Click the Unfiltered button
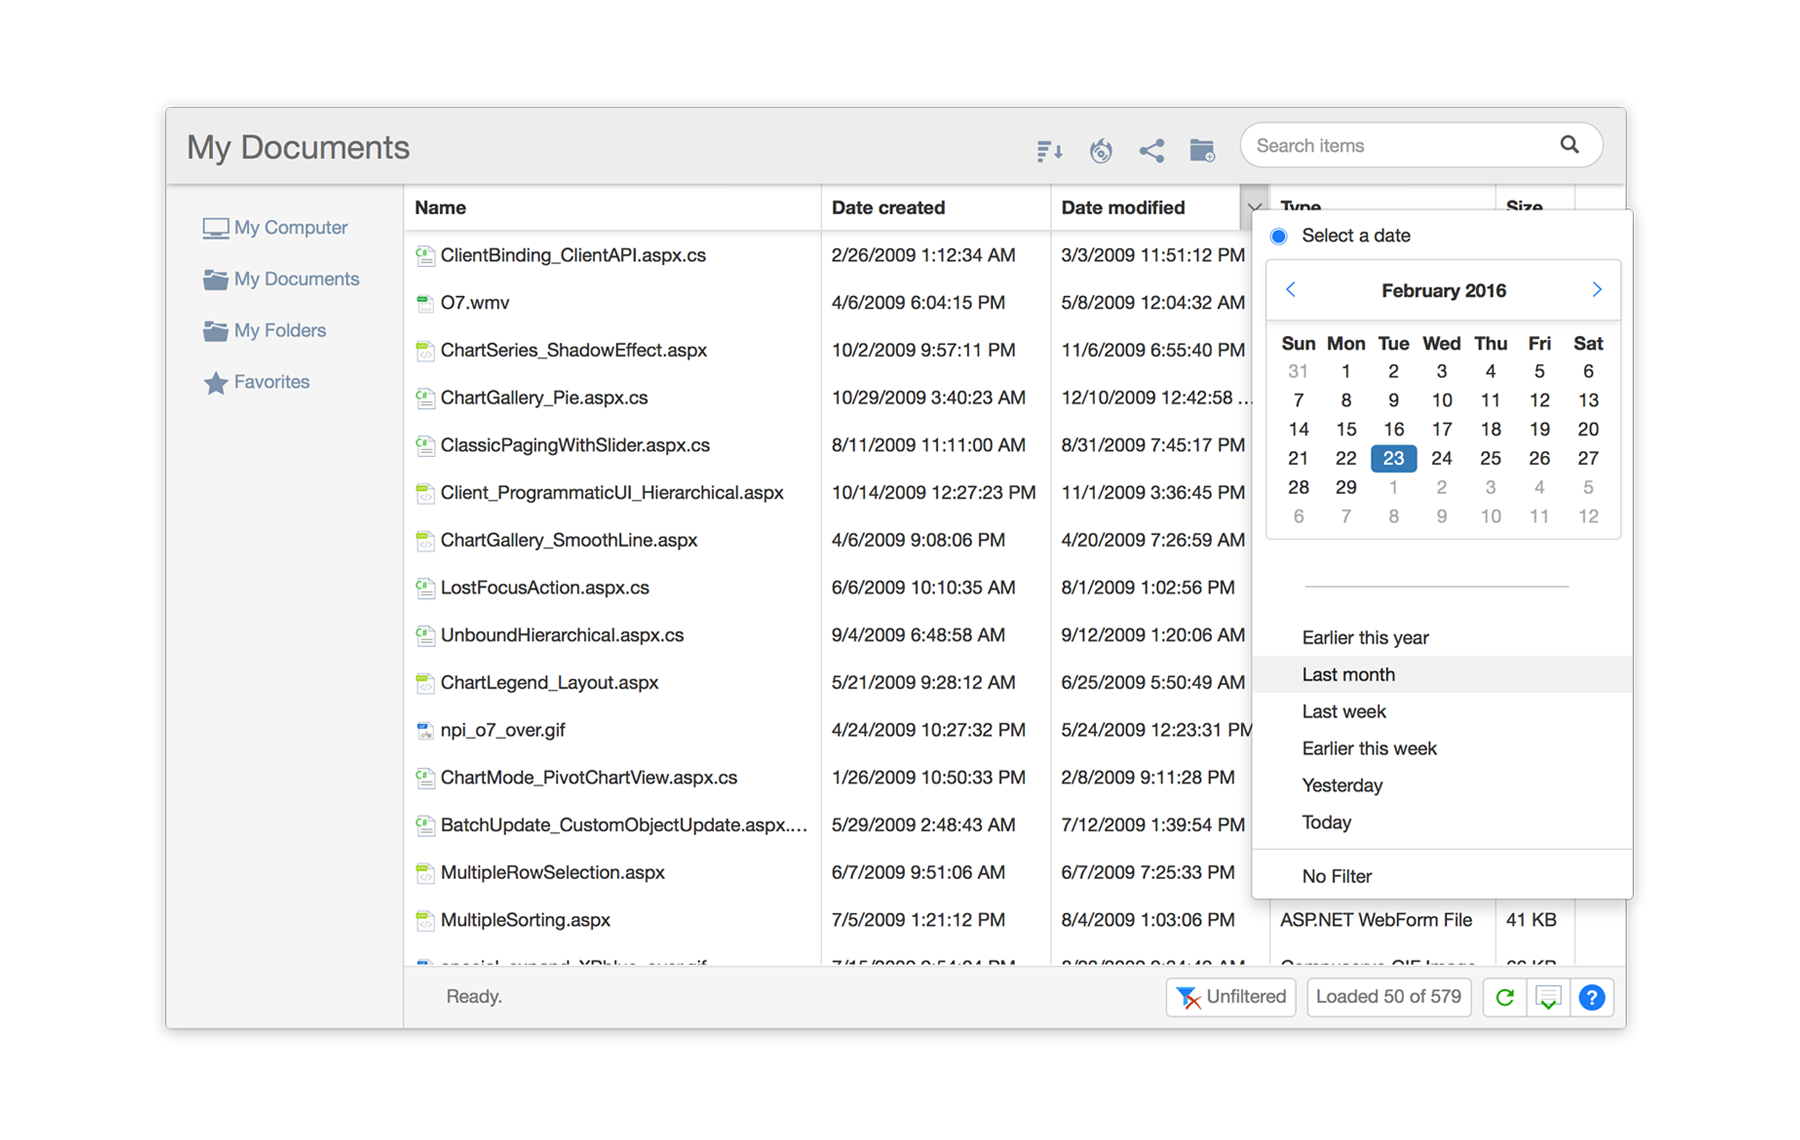The height and width of the screenshot is (1140, 1800). tap(1231, 997)
